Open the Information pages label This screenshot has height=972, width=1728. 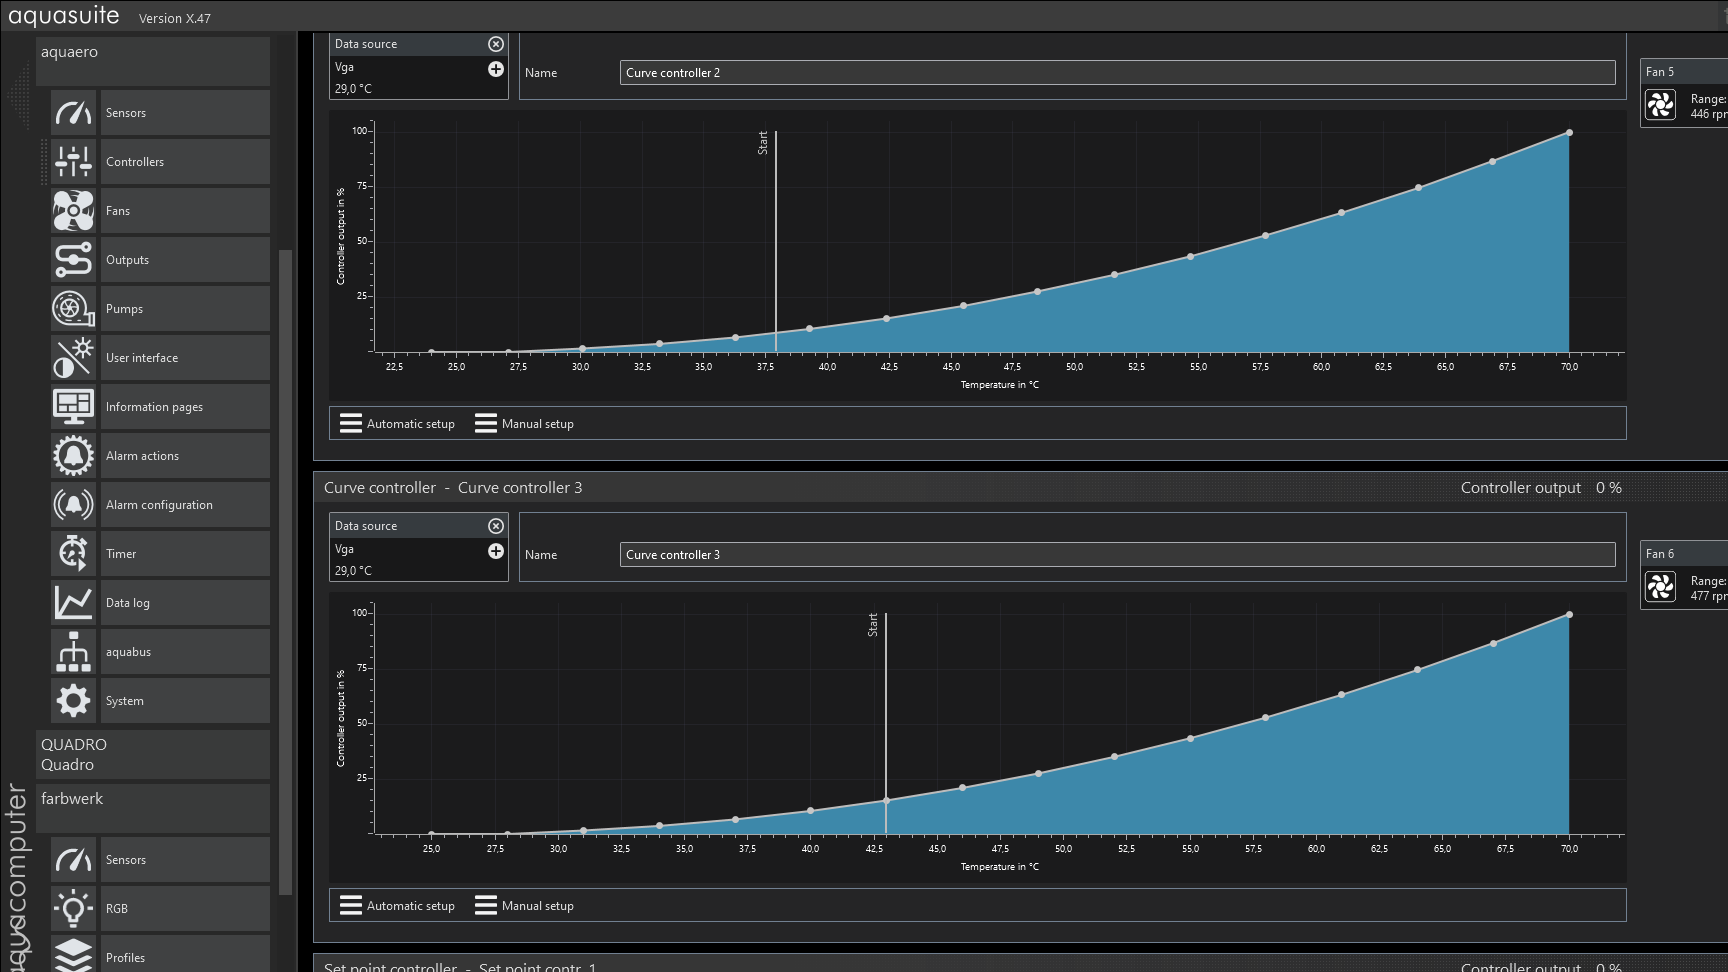154,407
